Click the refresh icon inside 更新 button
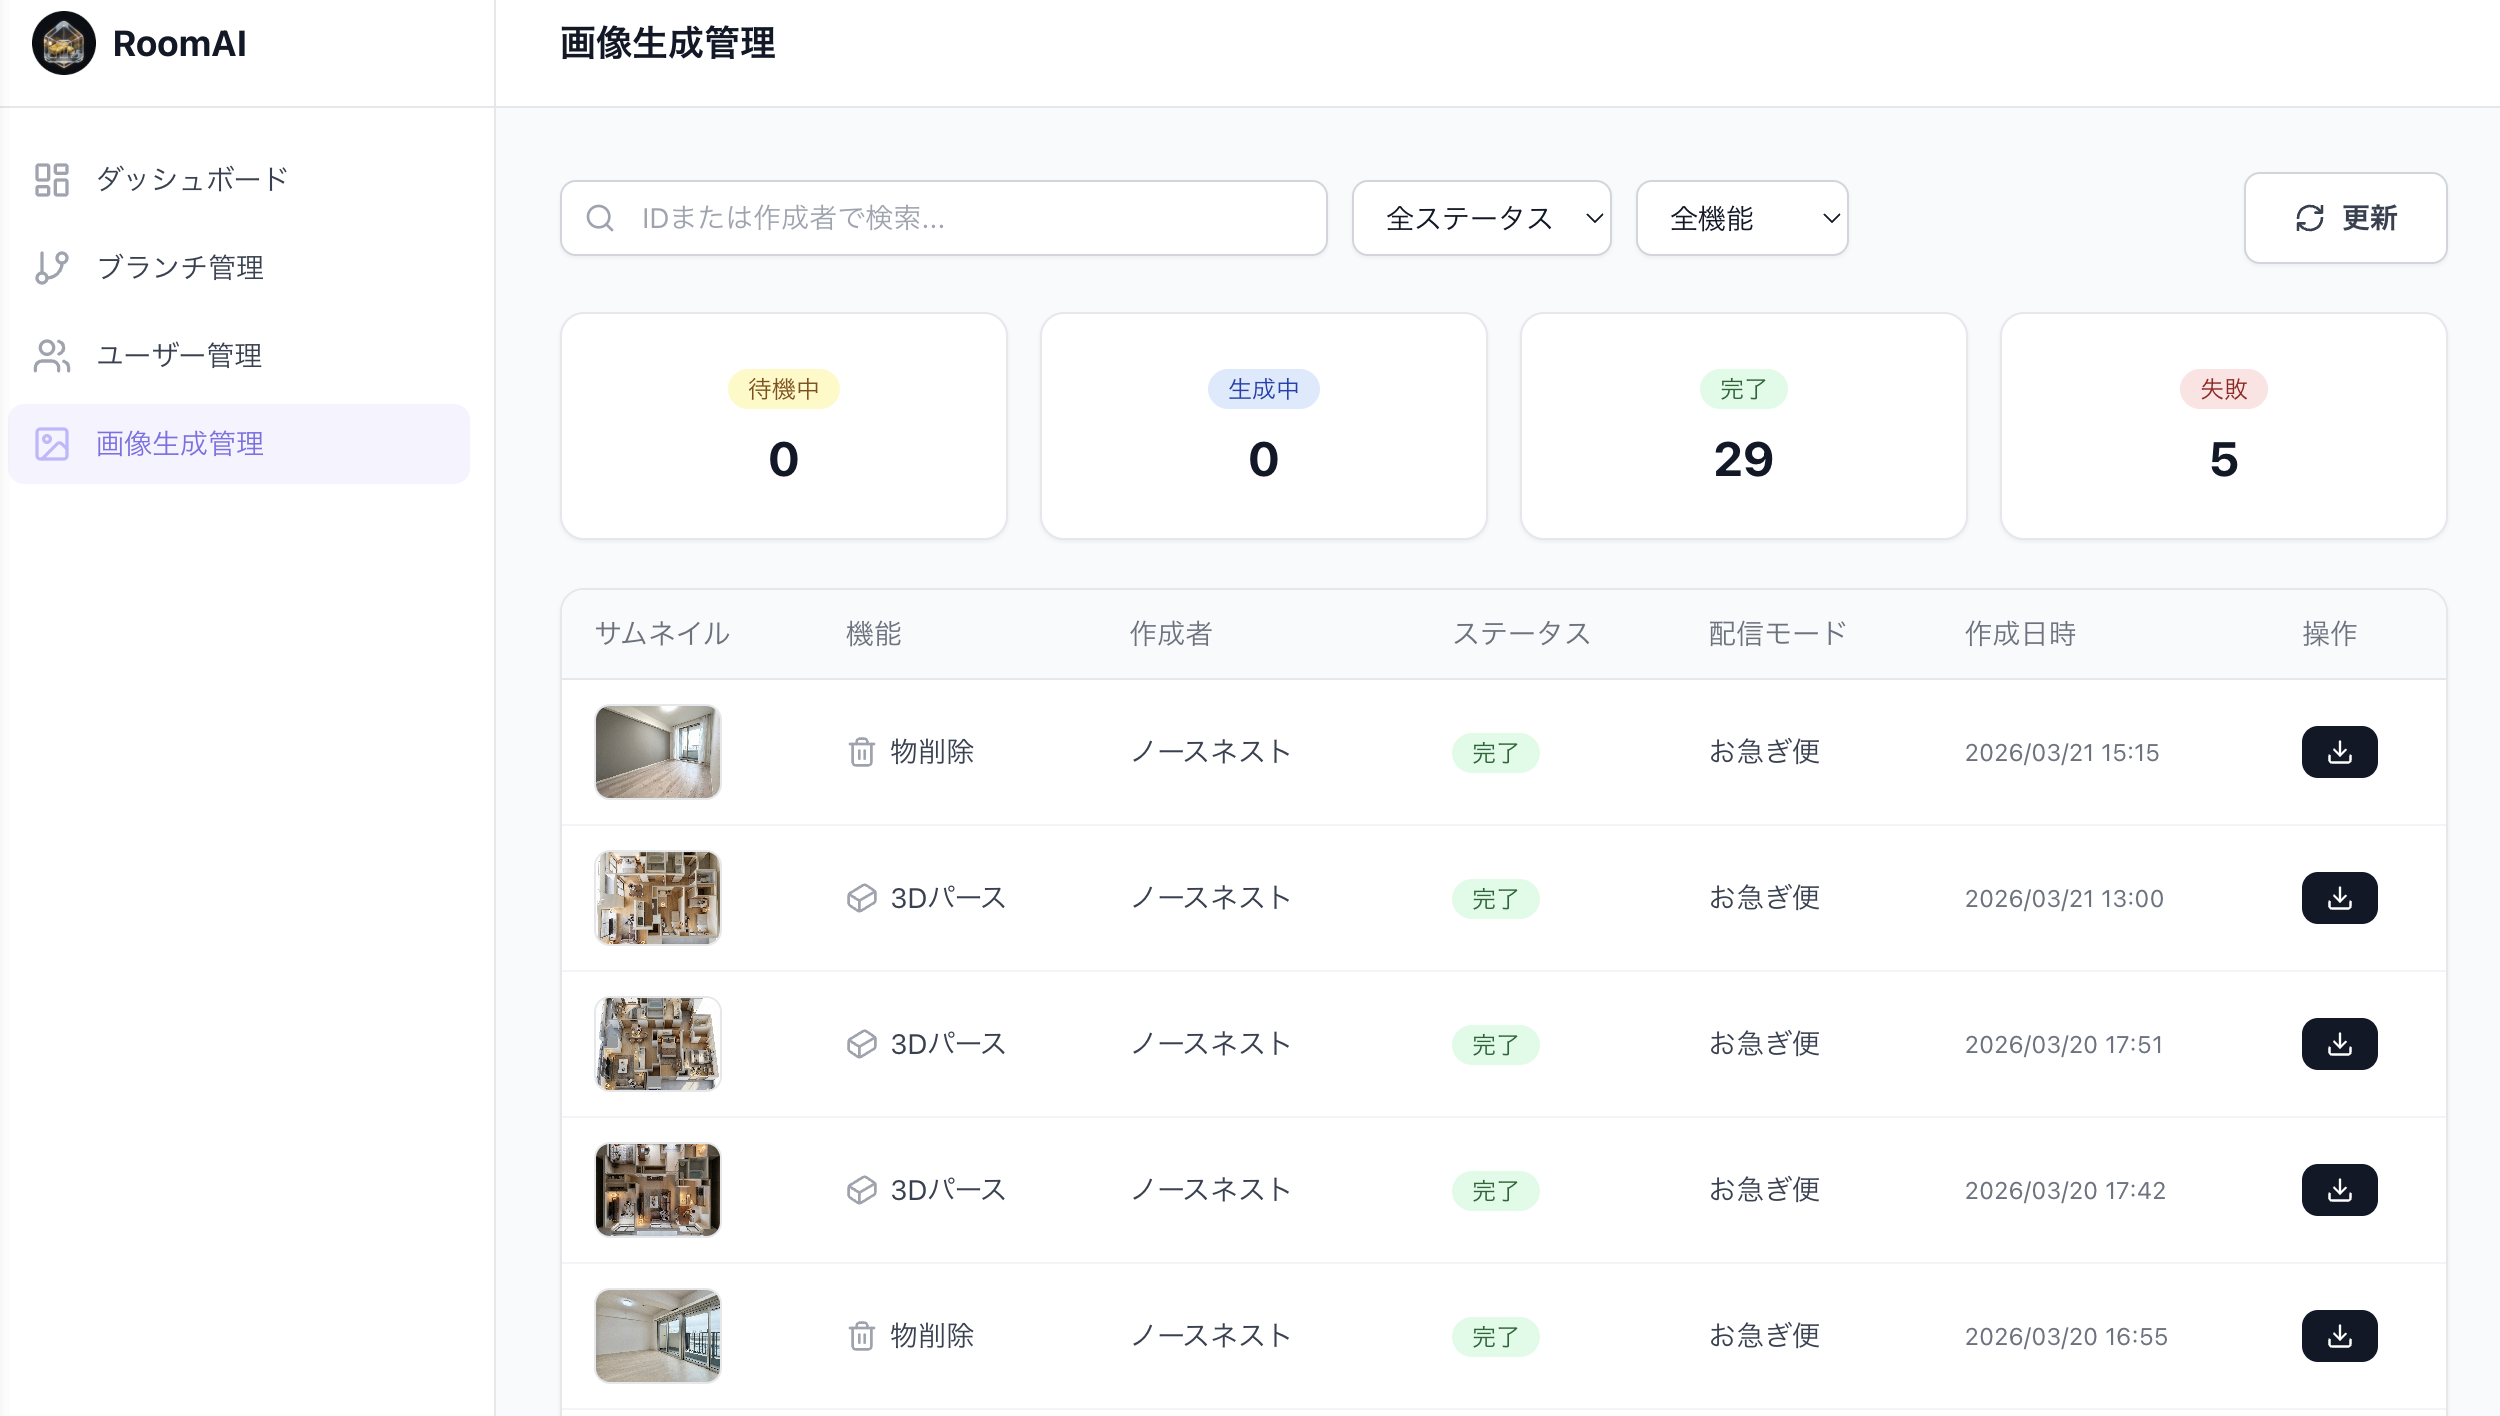Screen dimensions: 2500x1416 coord(2309,218)
